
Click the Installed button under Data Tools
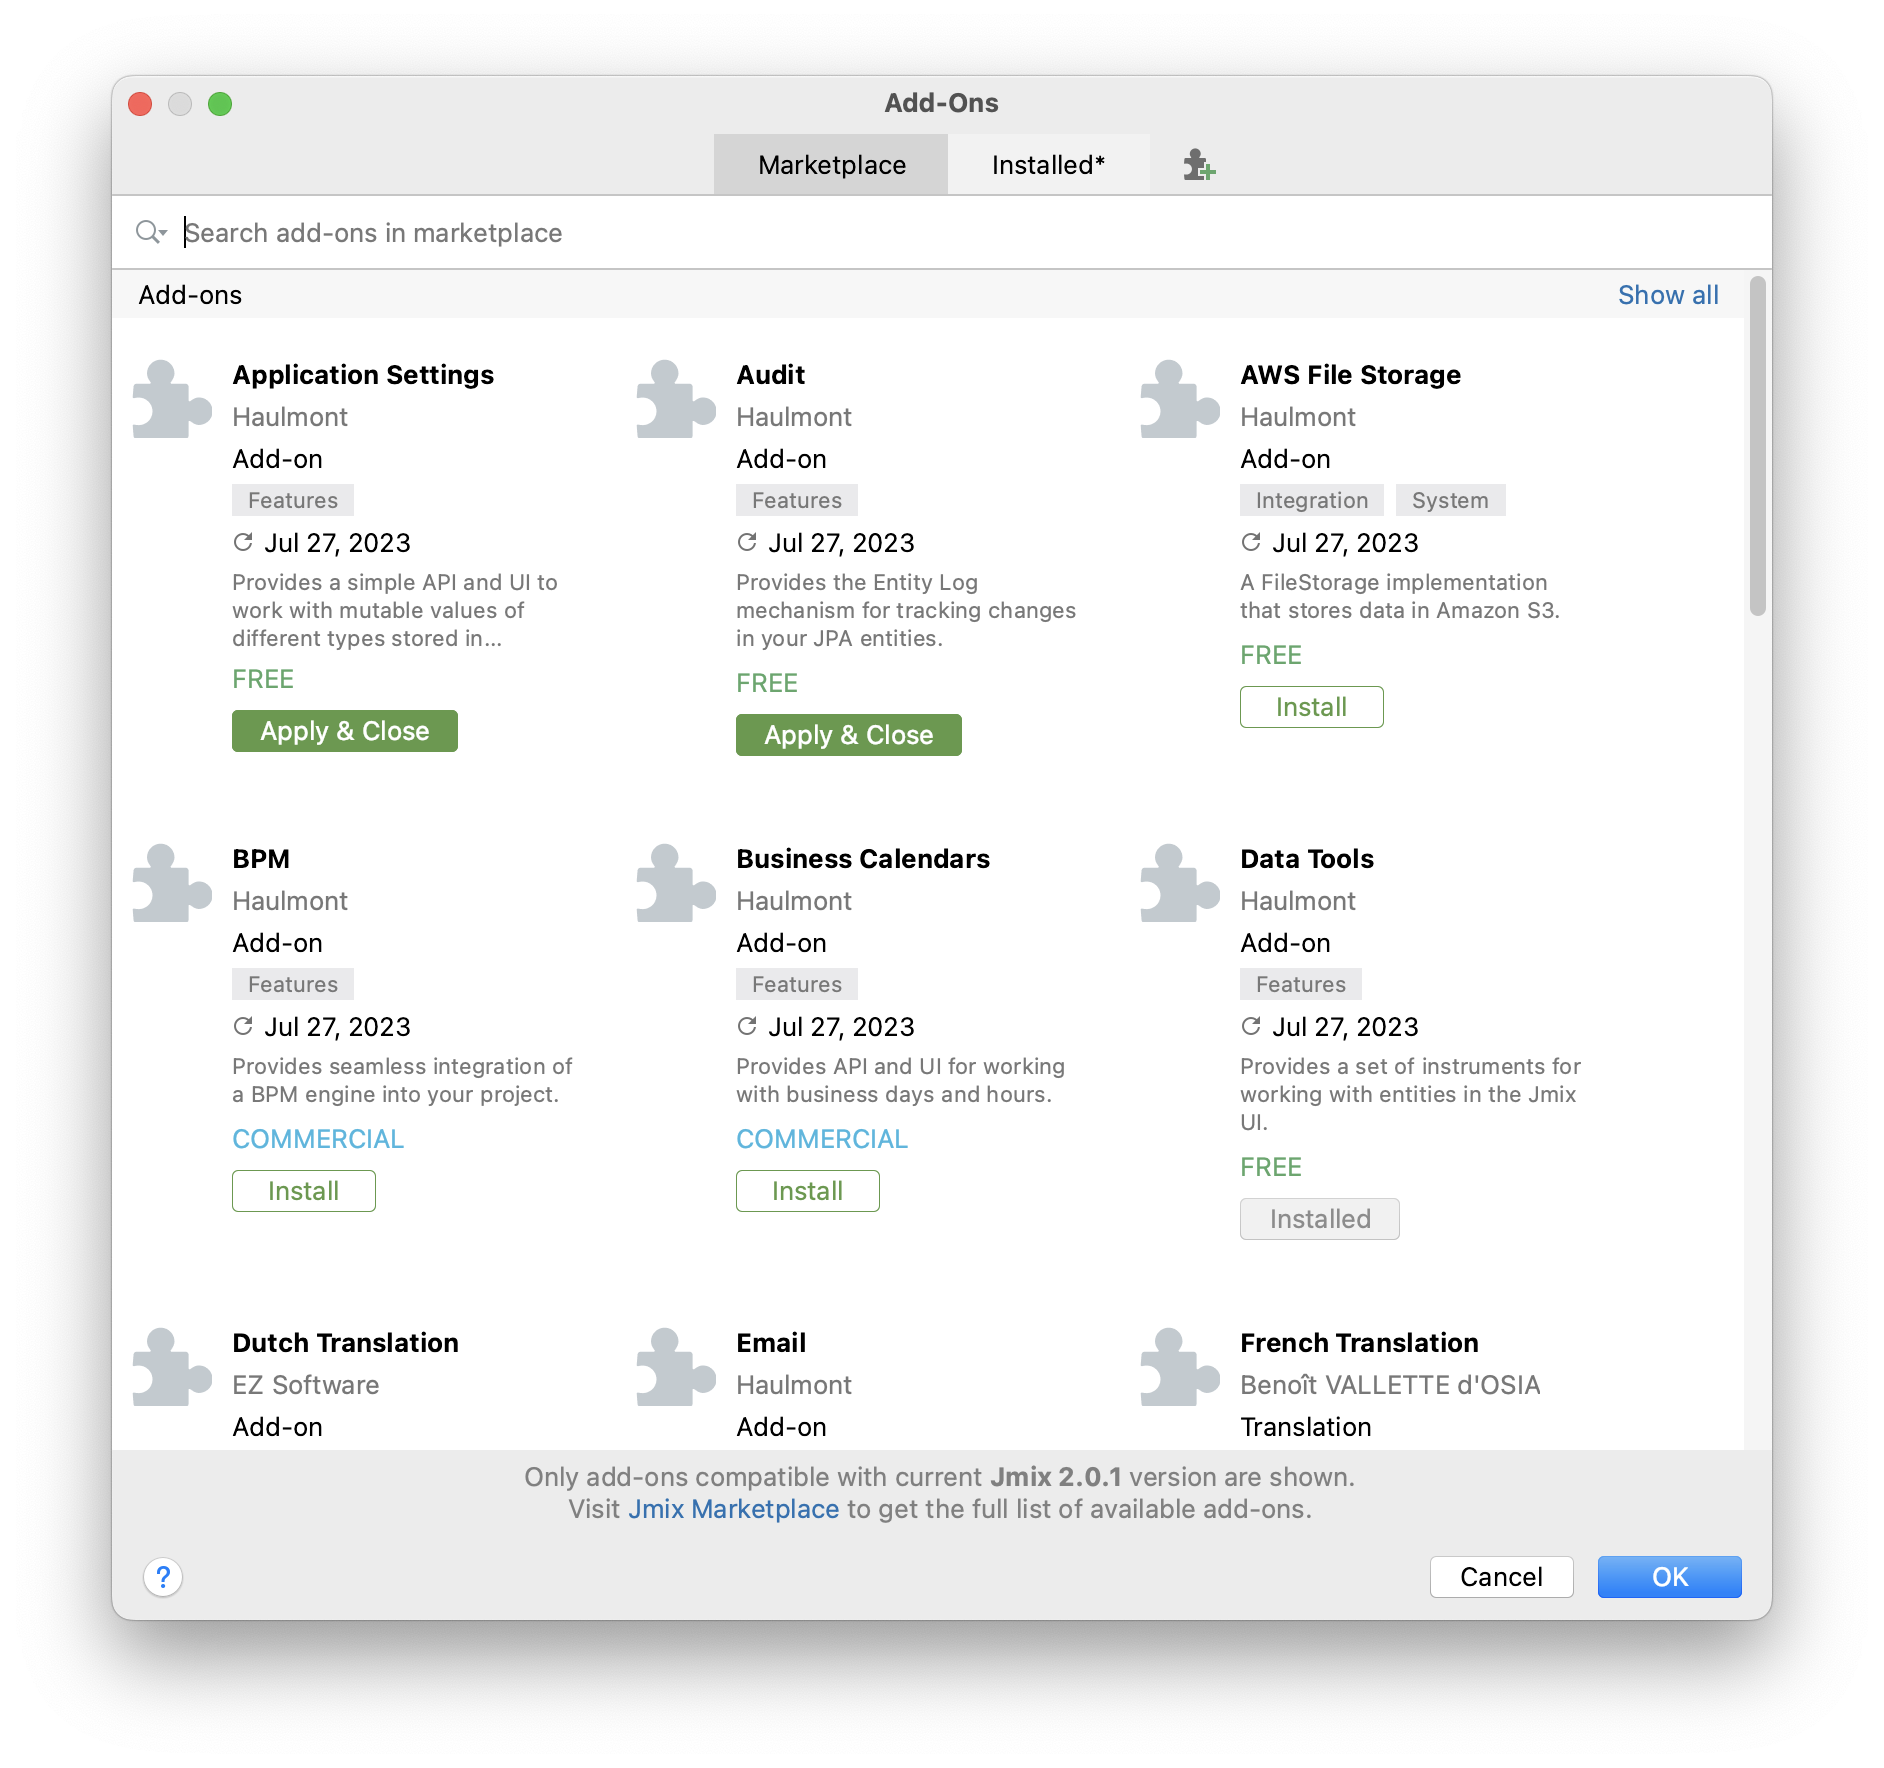[x=1320, y=1219]
